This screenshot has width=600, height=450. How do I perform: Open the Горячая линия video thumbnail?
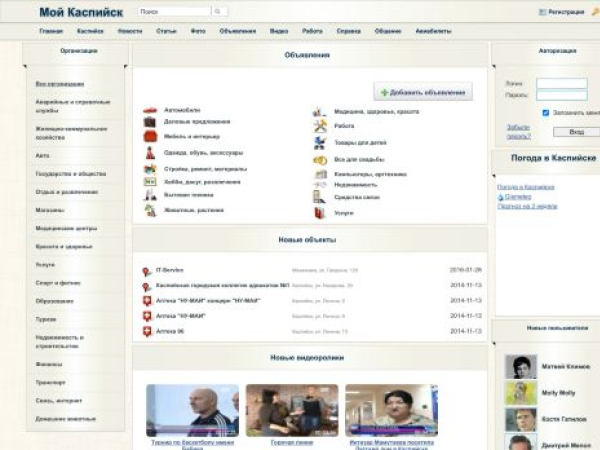click(x=292, y=411)
